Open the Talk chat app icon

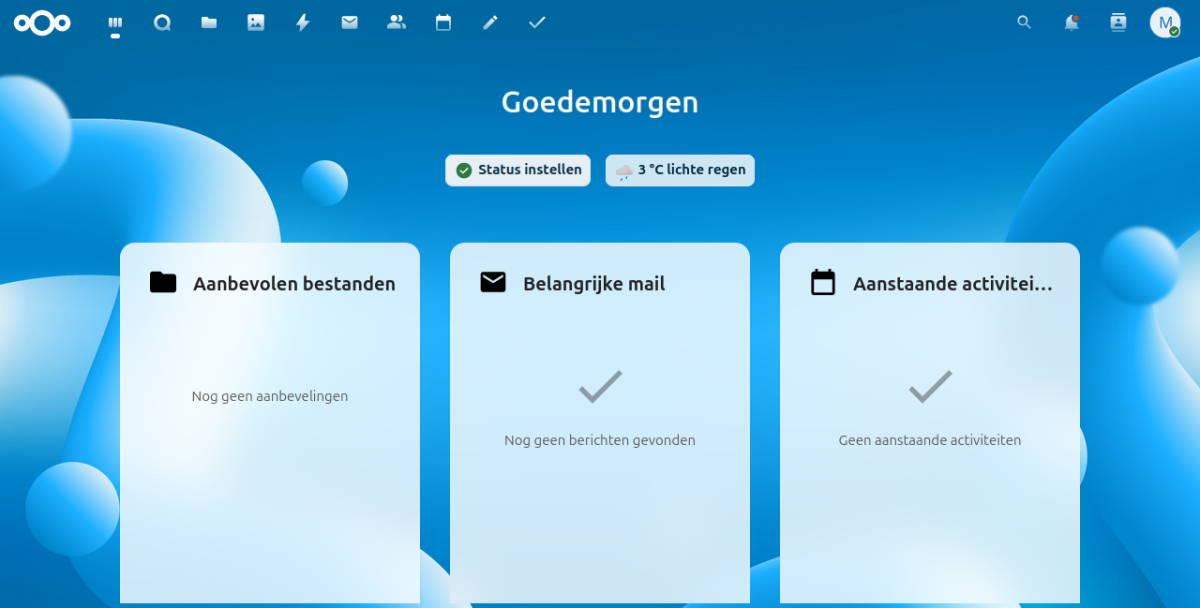(x=162, y=23)
